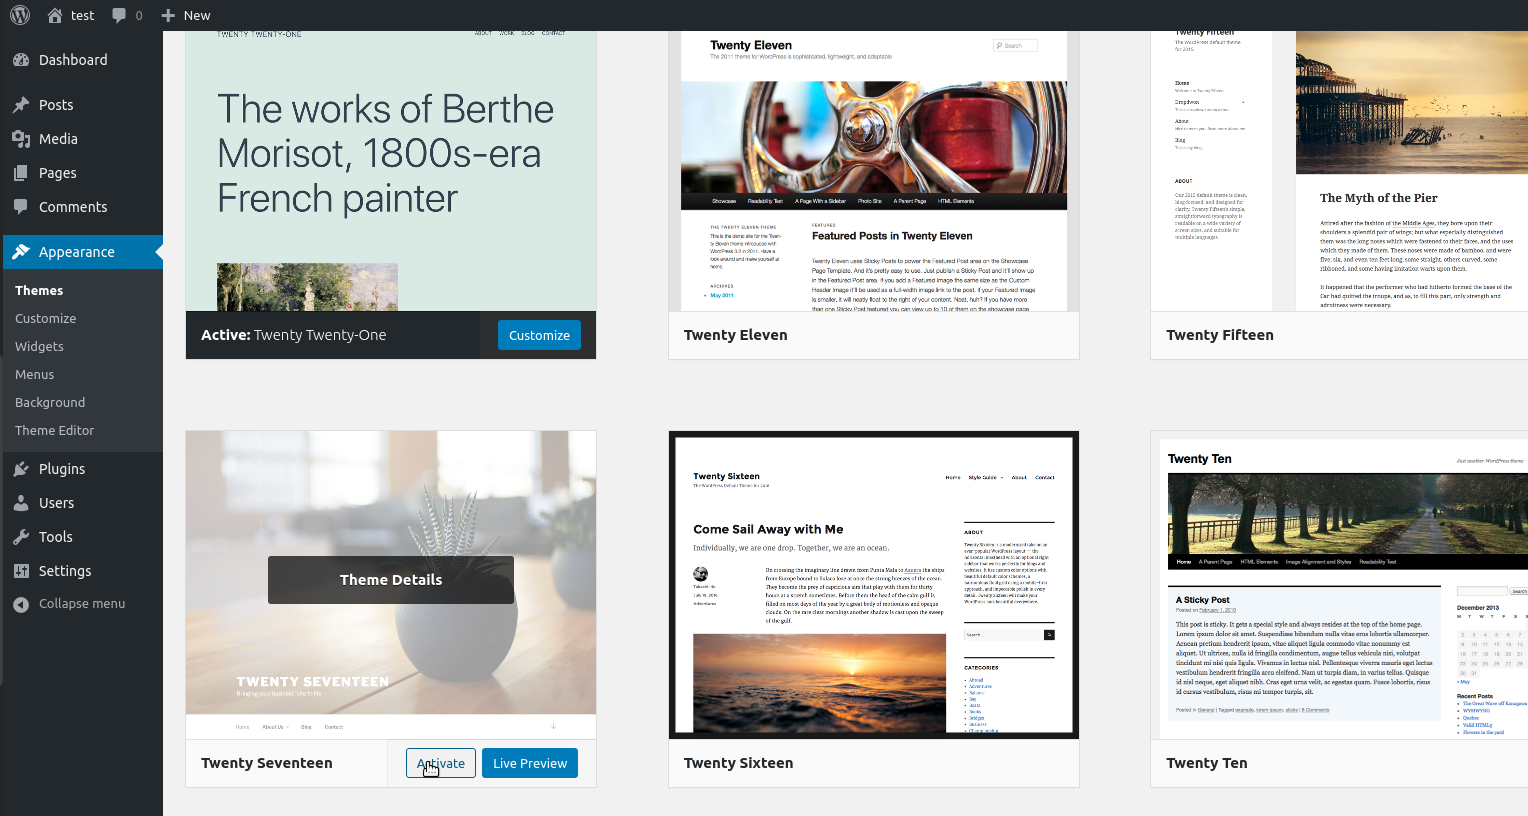Open the Tools menu label

[x=56, y=537]
